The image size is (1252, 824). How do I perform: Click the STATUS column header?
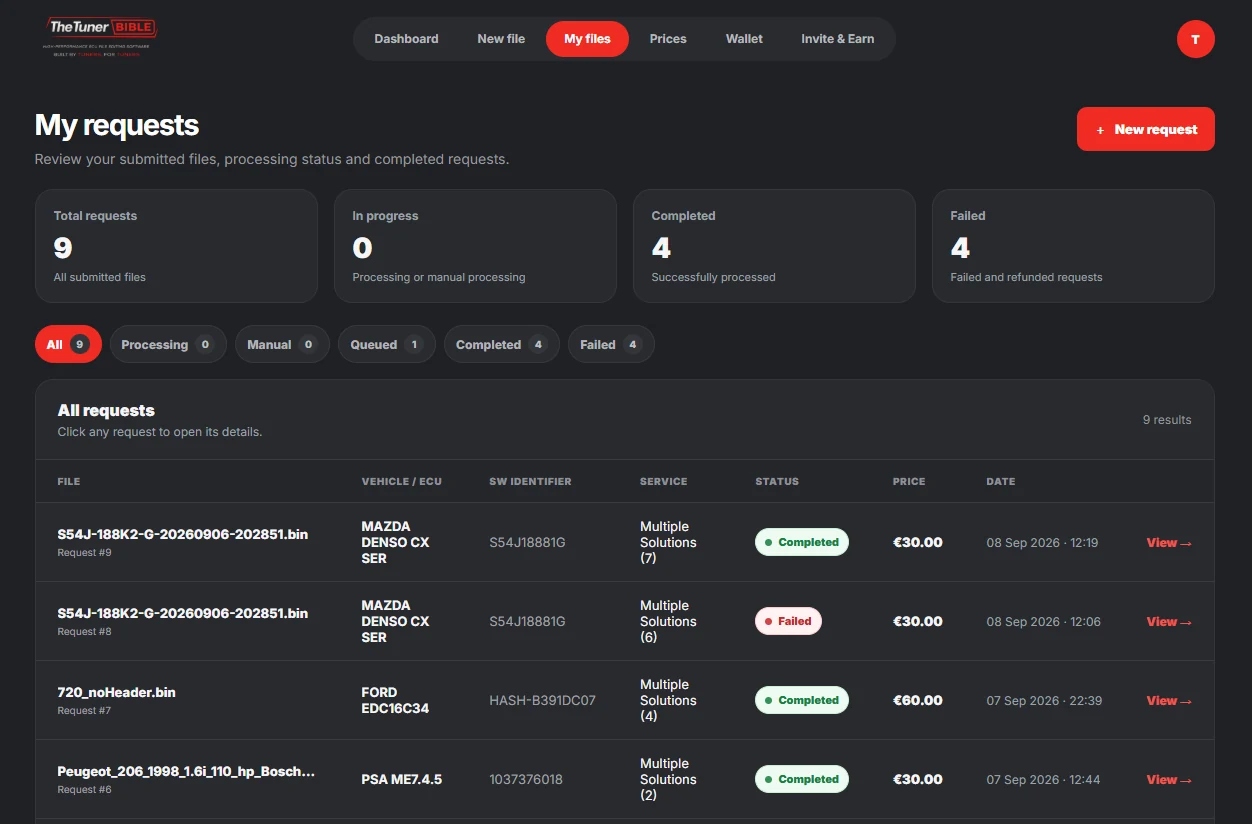(777, 481)
